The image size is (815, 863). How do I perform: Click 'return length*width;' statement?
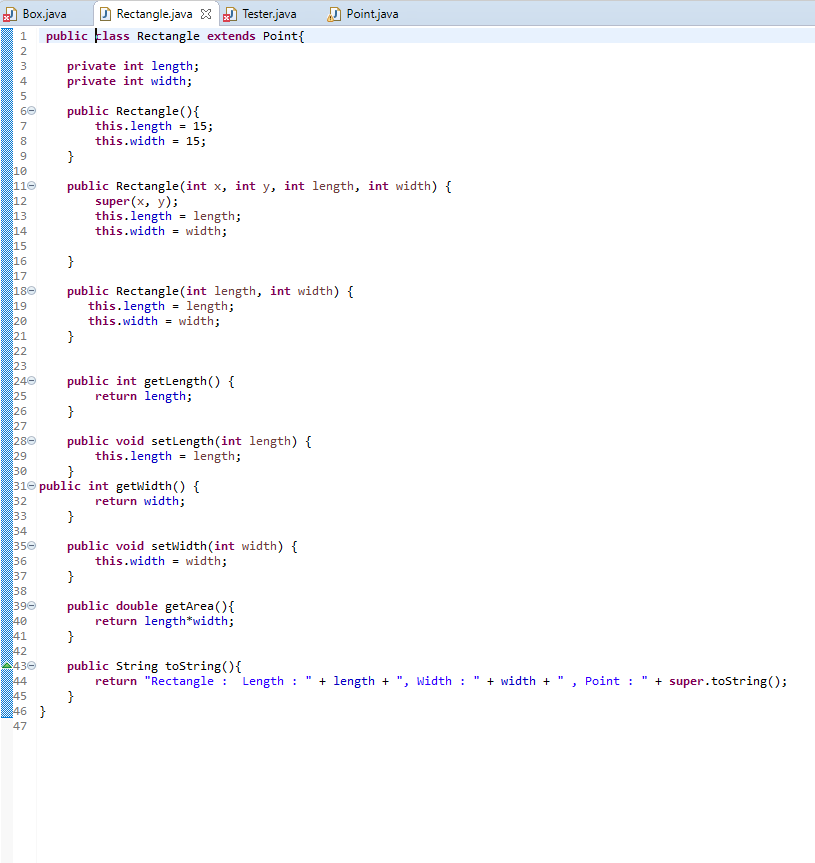point(164,621)
